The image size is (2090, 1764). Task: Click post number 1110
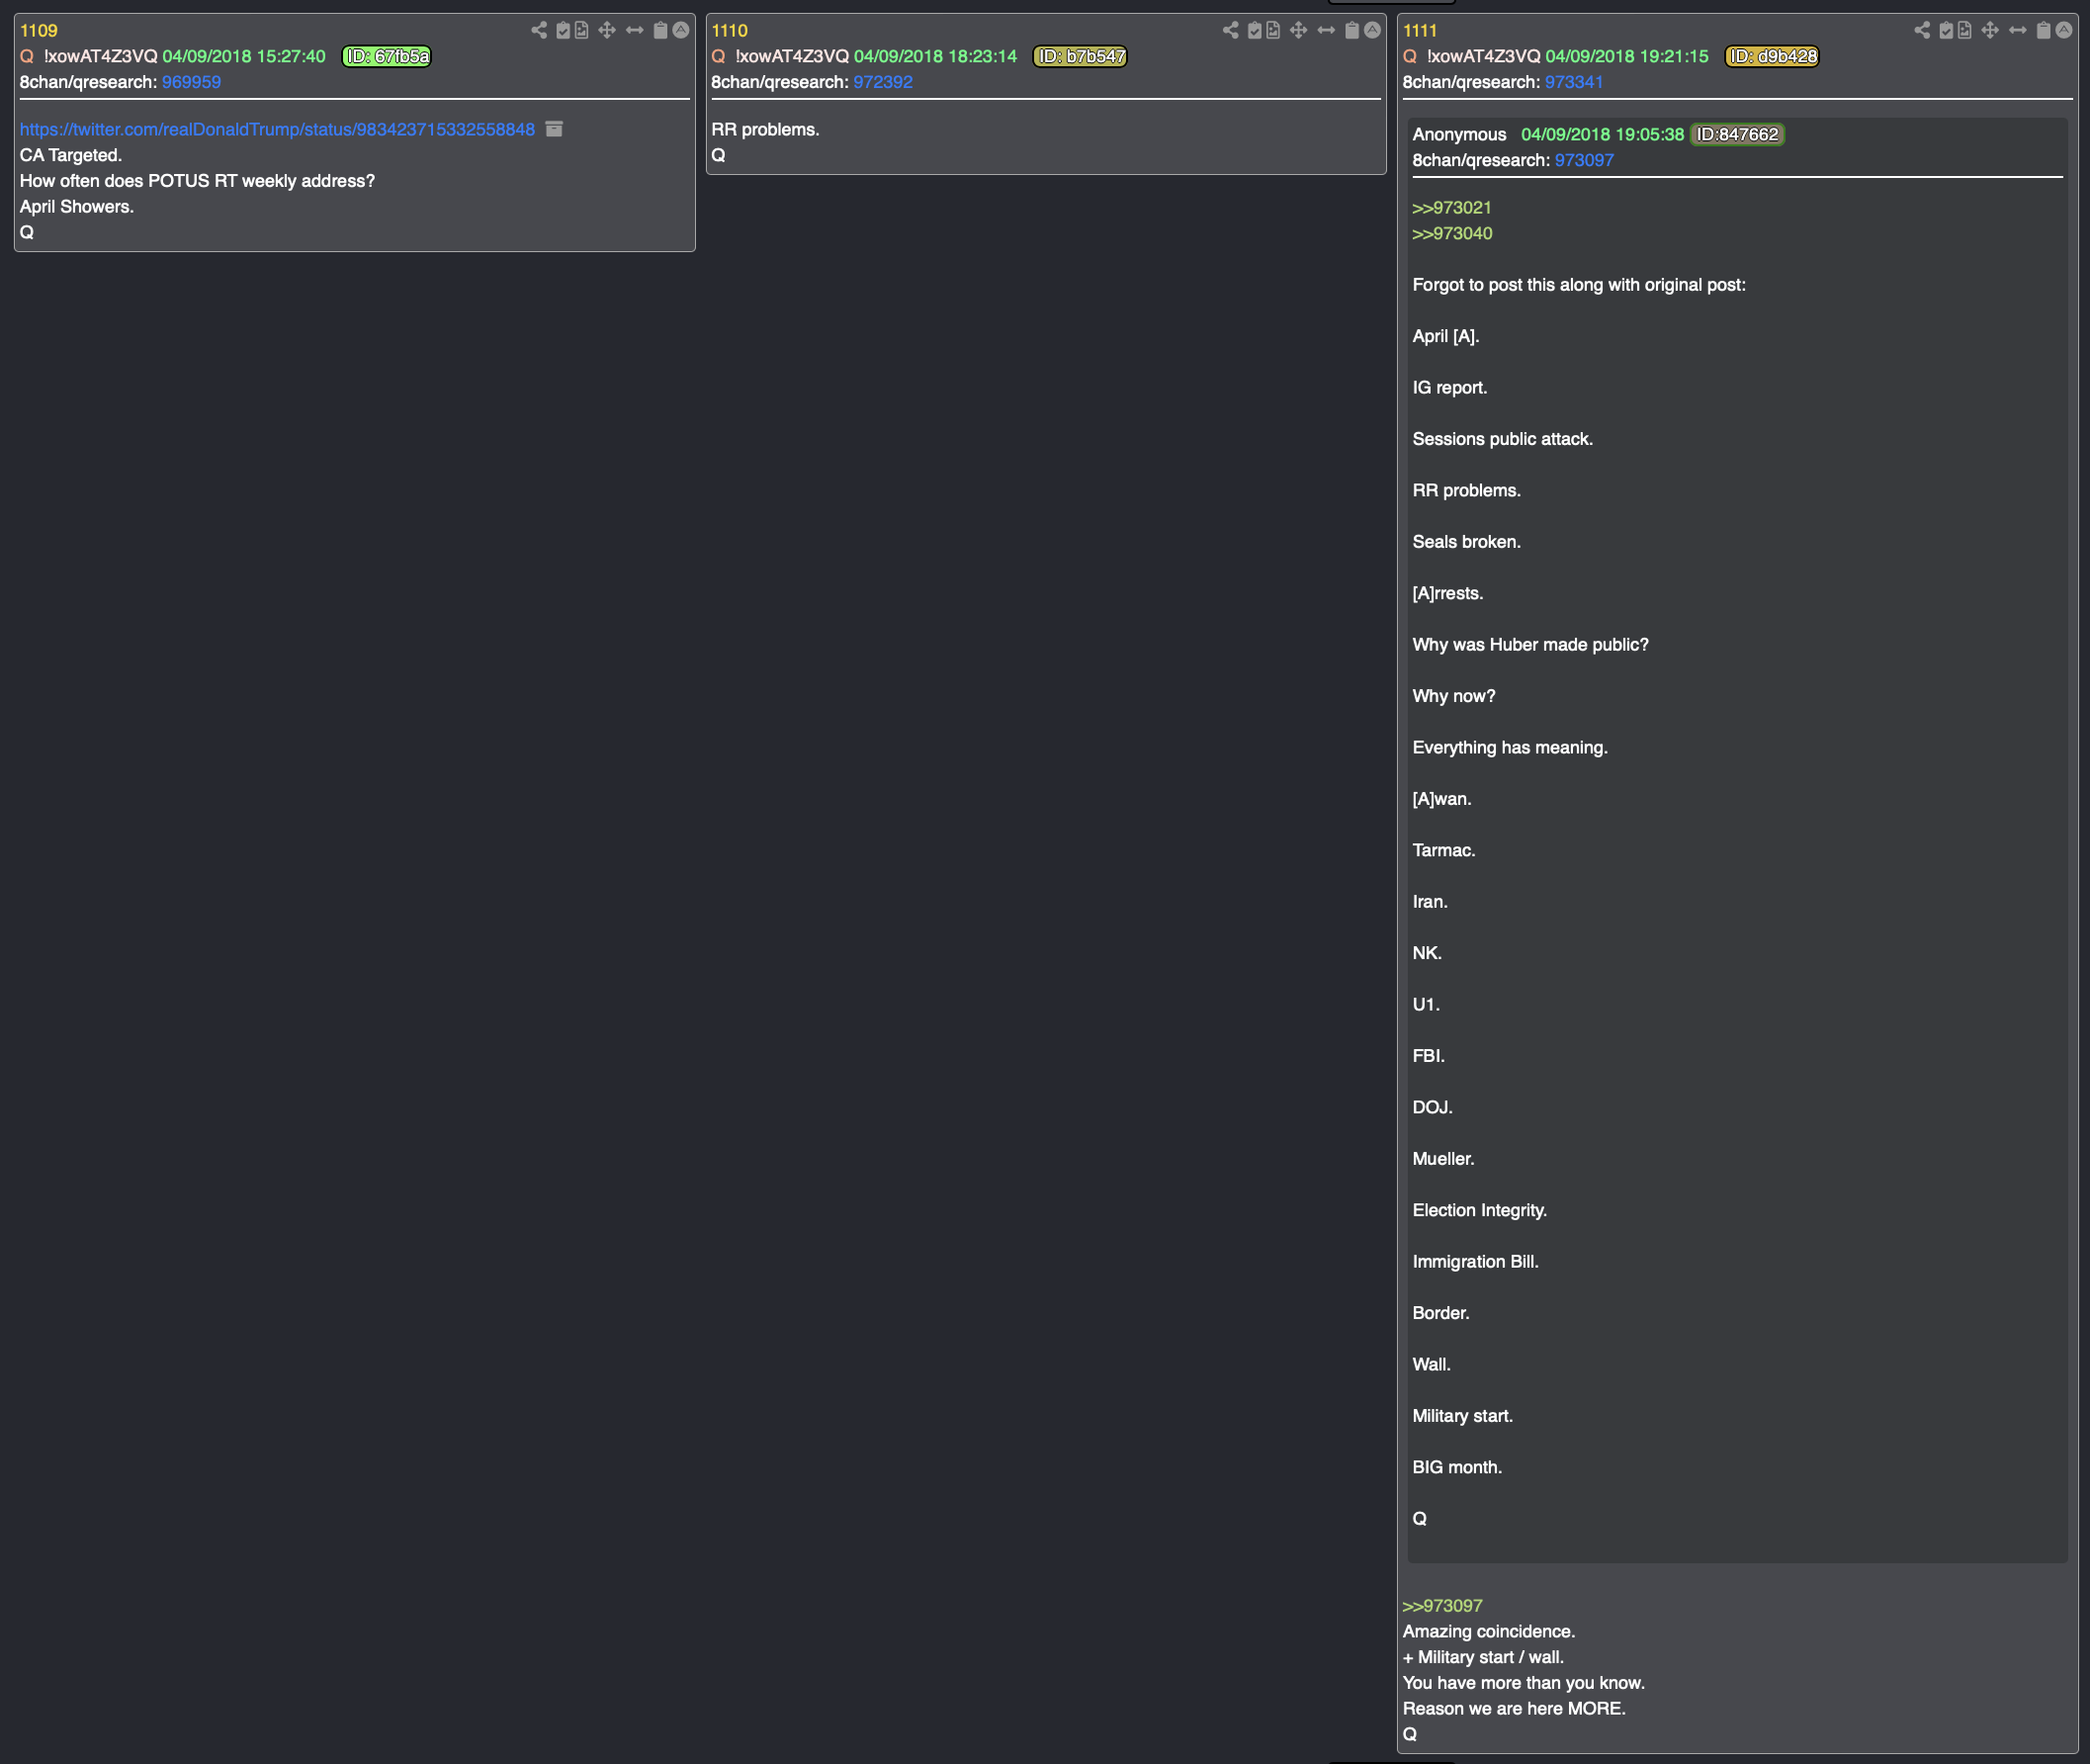coord(730,31)
